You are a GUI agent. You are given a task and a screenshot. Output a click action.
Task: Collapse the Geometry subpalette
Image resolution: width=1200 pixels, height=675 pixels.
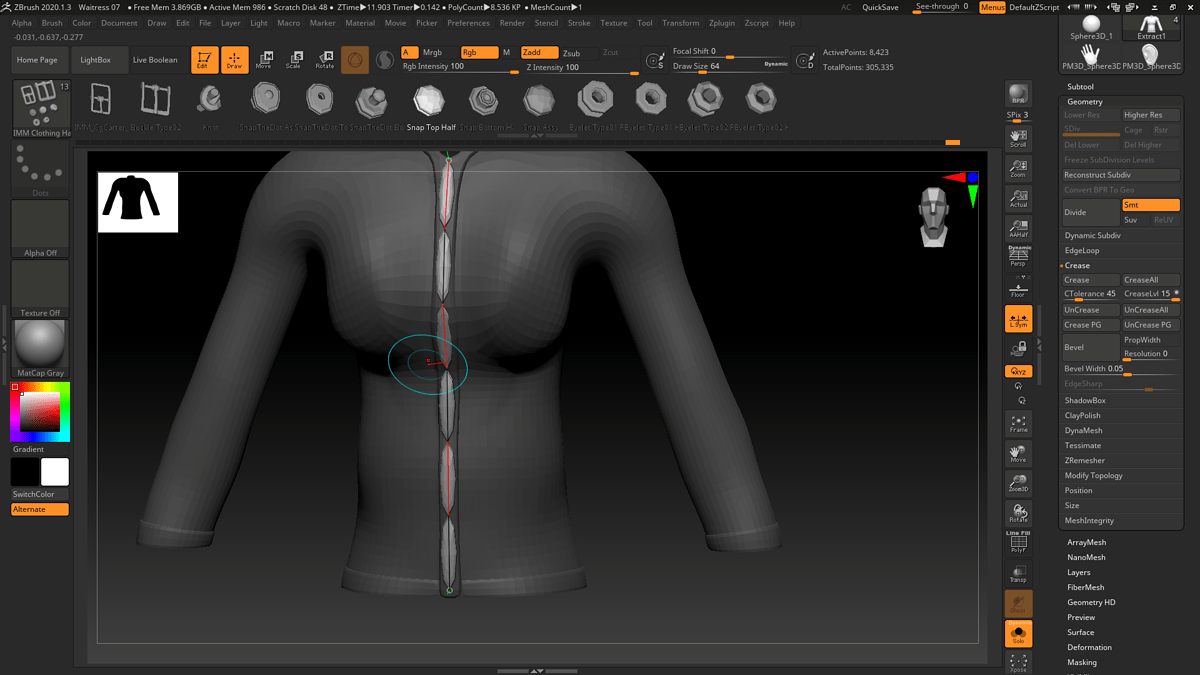click(1085, 102)
